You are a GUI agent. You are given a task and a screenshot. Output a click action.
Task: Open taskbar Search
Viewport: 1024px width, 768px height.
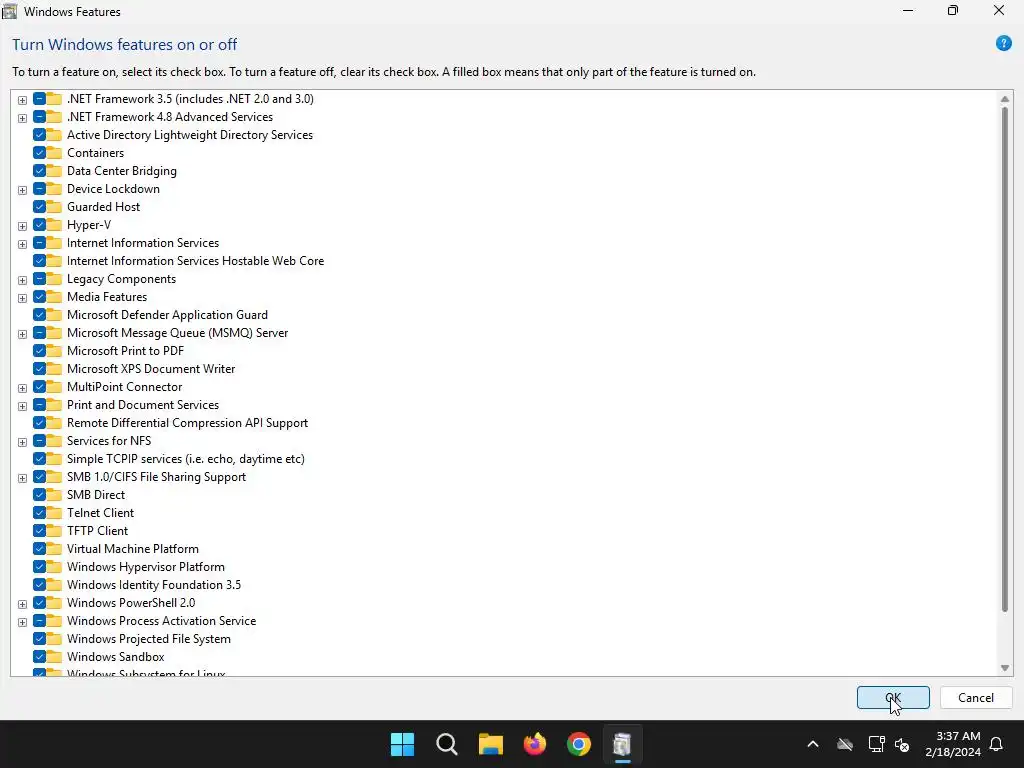(x=447, y=744)
